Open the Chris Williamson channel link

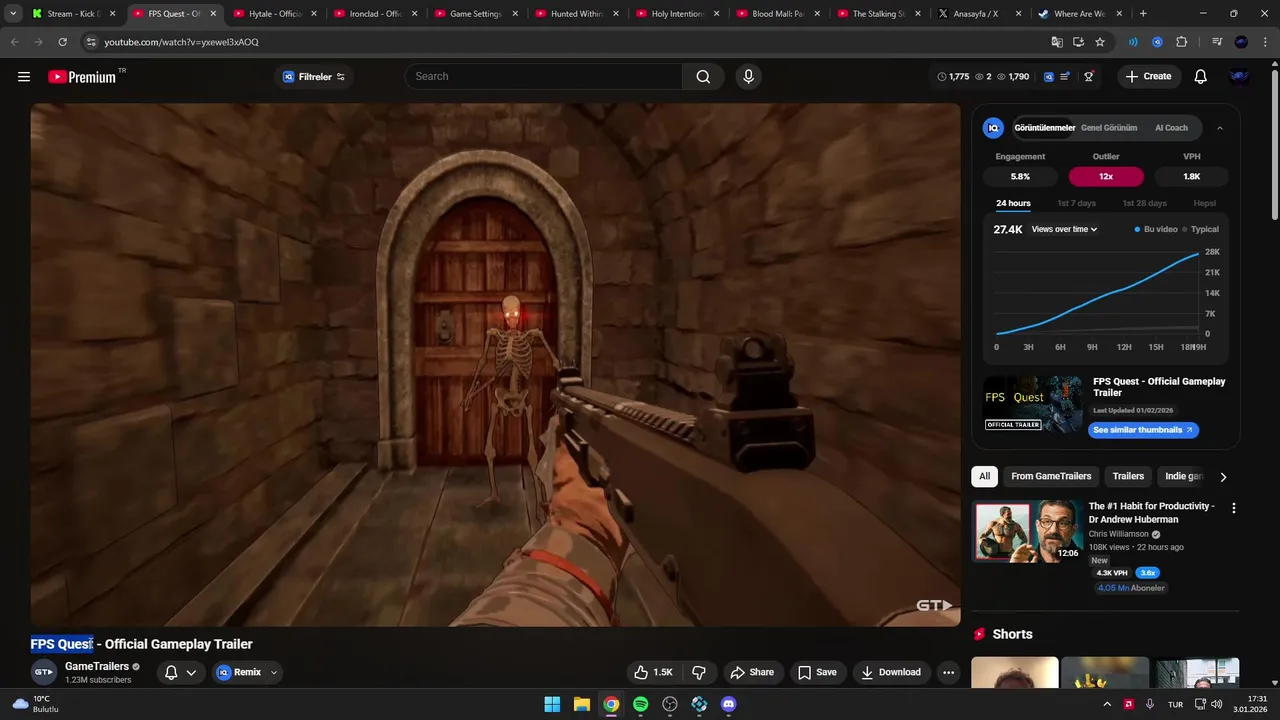tap(1119, 534)
